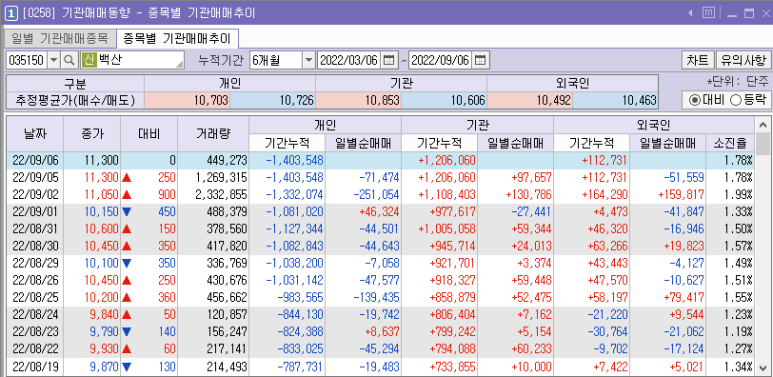Click the 1.99% exhaustion rate cell
This screenshot has height=377, width=773.
click(739, 195)
